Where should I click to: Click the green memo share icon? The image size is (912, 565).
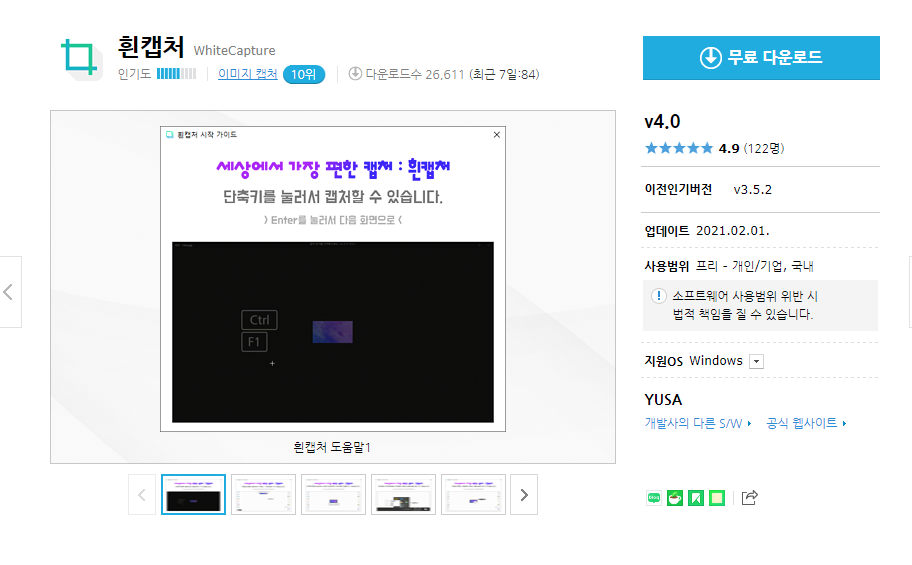point(717,498)
